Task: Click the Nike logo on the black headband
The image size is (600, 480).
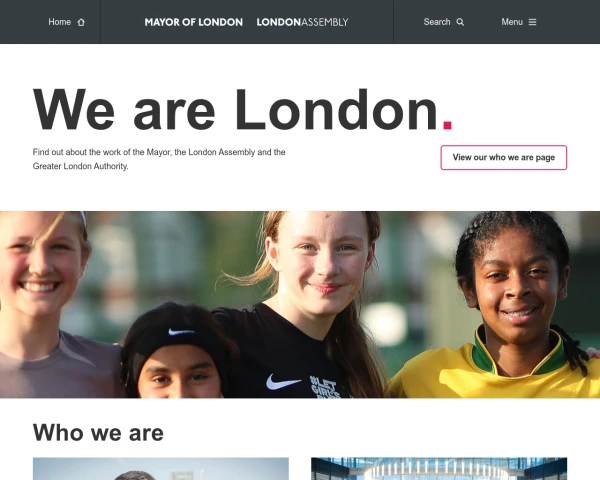Action: 181,331
